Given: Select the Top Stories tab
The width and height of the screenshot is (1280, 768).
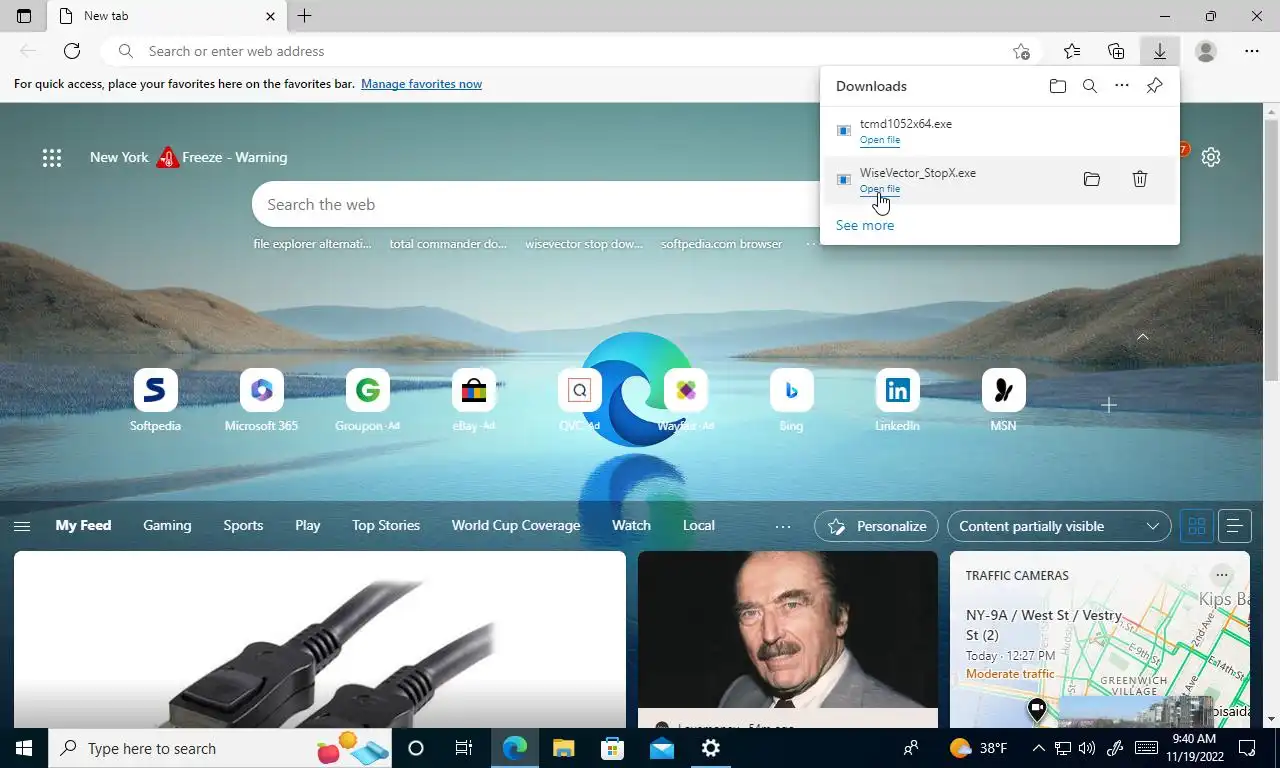Looking at the screenshot, I should coord(386,525).
